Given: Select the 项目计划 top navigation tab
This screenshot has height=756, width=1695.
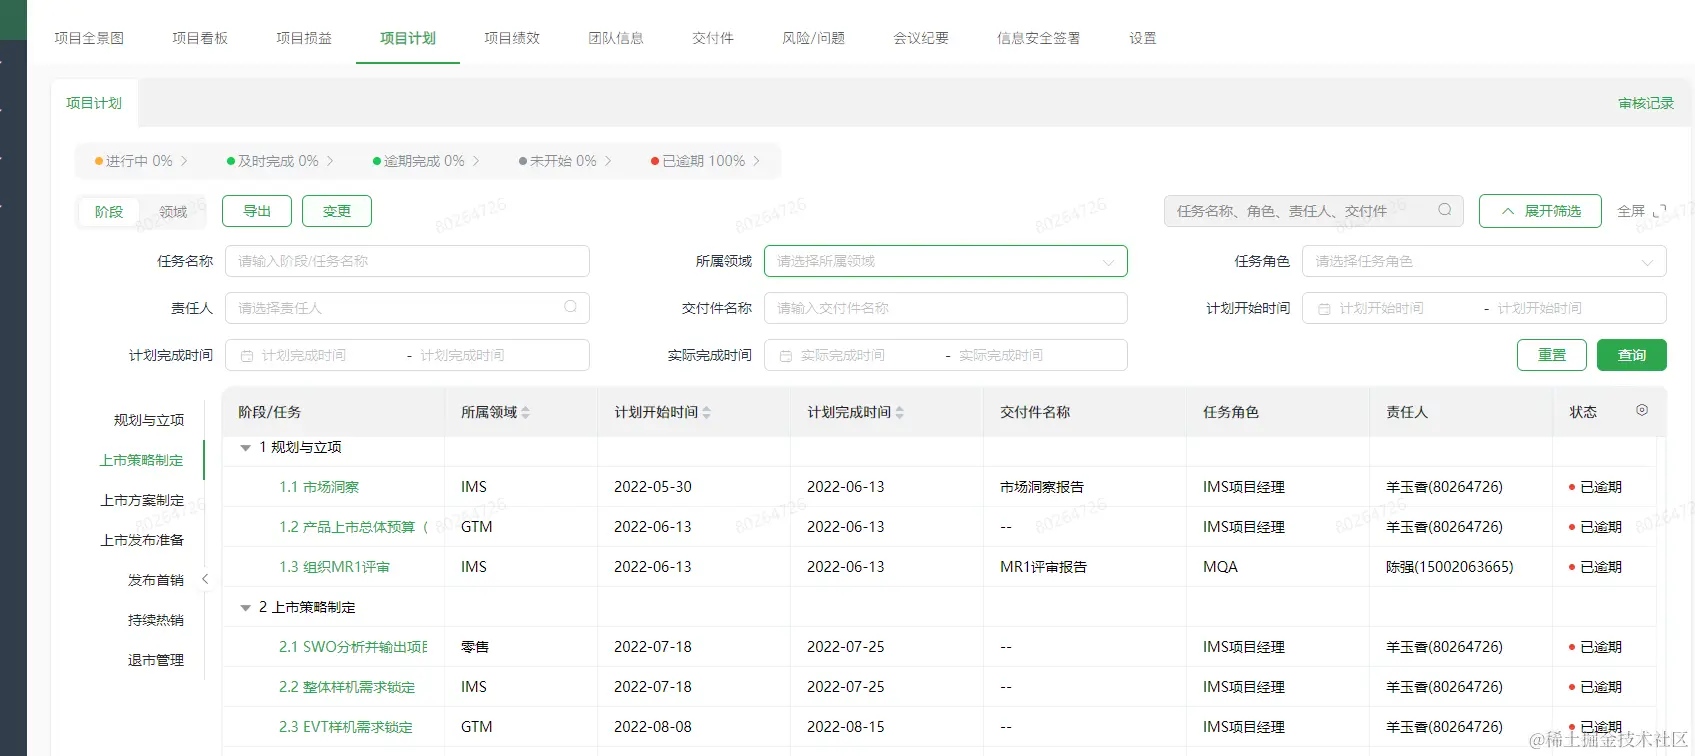Looking at the screenshot, I should coord(408,38).
